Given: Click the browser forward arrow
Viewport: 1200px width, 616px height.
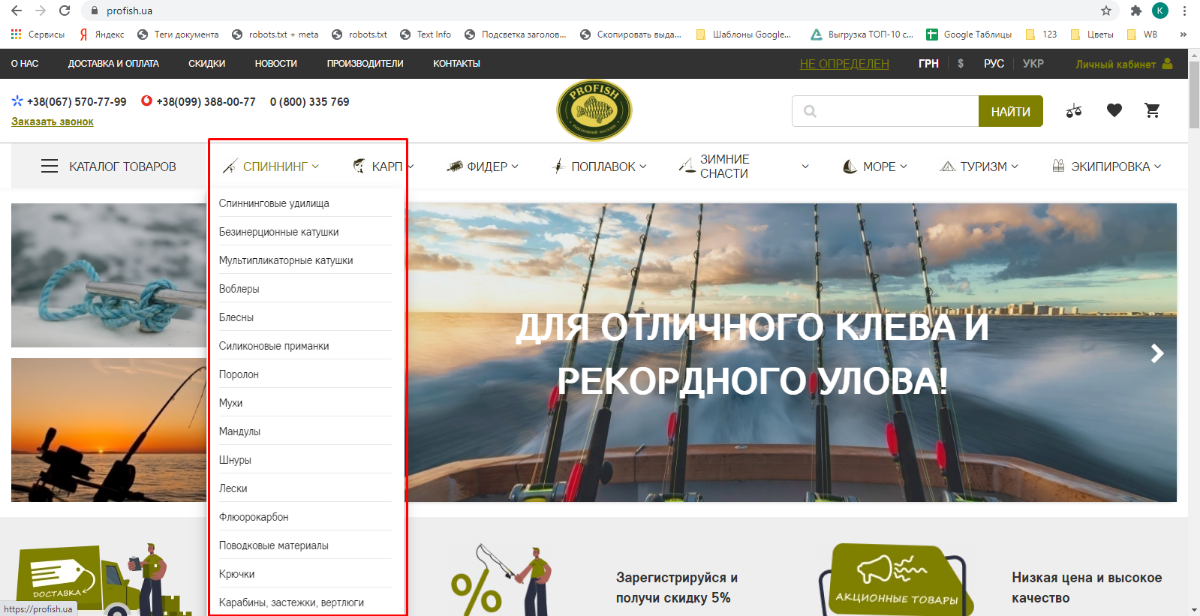Looking at the screenshot, I should coord(40,10).
